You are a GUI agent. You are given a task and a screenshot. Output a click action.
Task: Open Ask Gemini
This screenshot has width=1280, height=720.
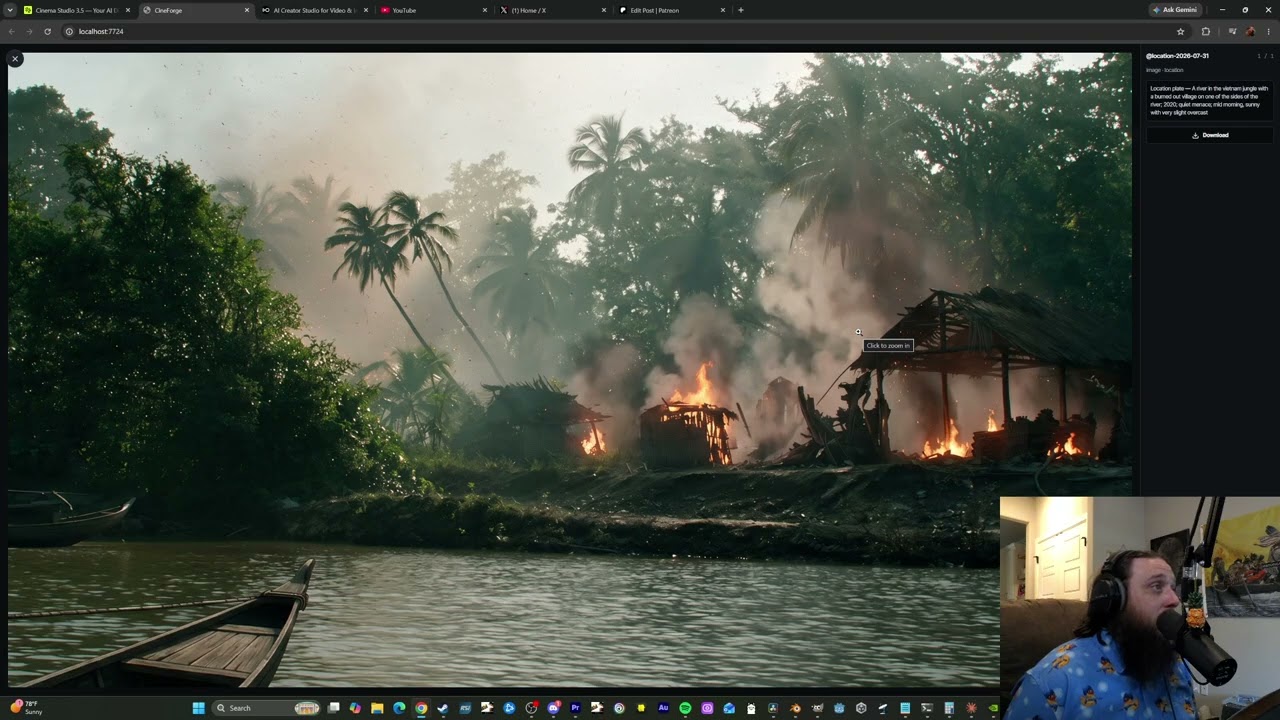[x=1175, y=10]
